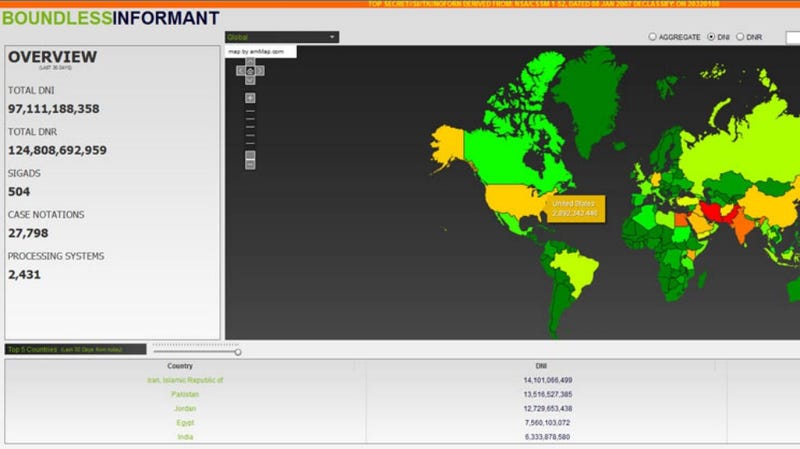Click the Top 5 Countries header bar
800x449 pixels.
(x=76, y=350)
